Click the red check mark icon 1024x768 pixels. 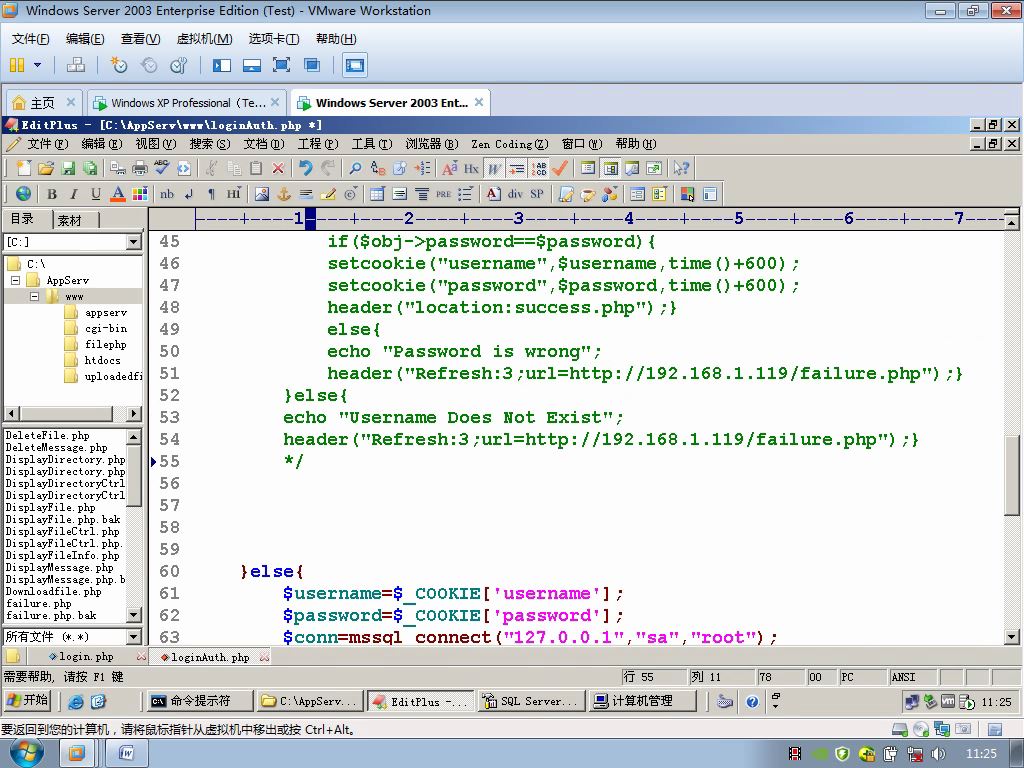(x=560, y=168)
